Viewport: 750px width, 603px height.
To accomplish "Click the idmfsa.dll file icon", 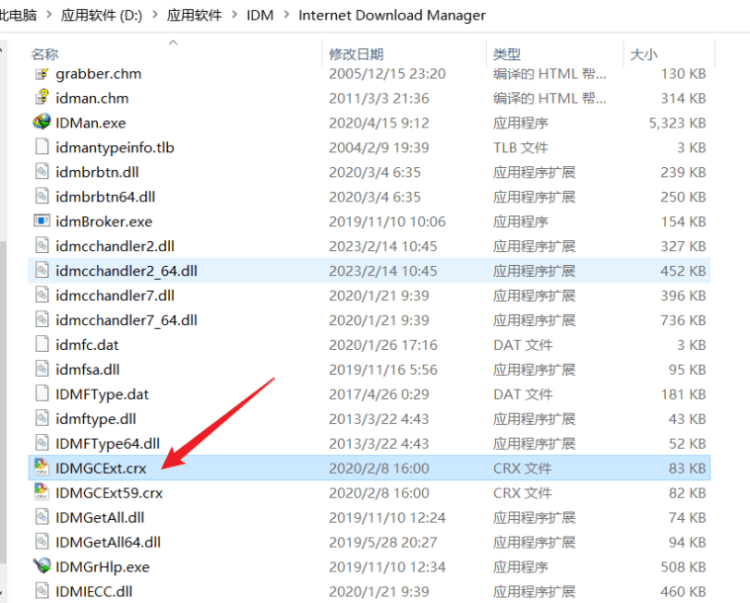I will coord(42,369).
